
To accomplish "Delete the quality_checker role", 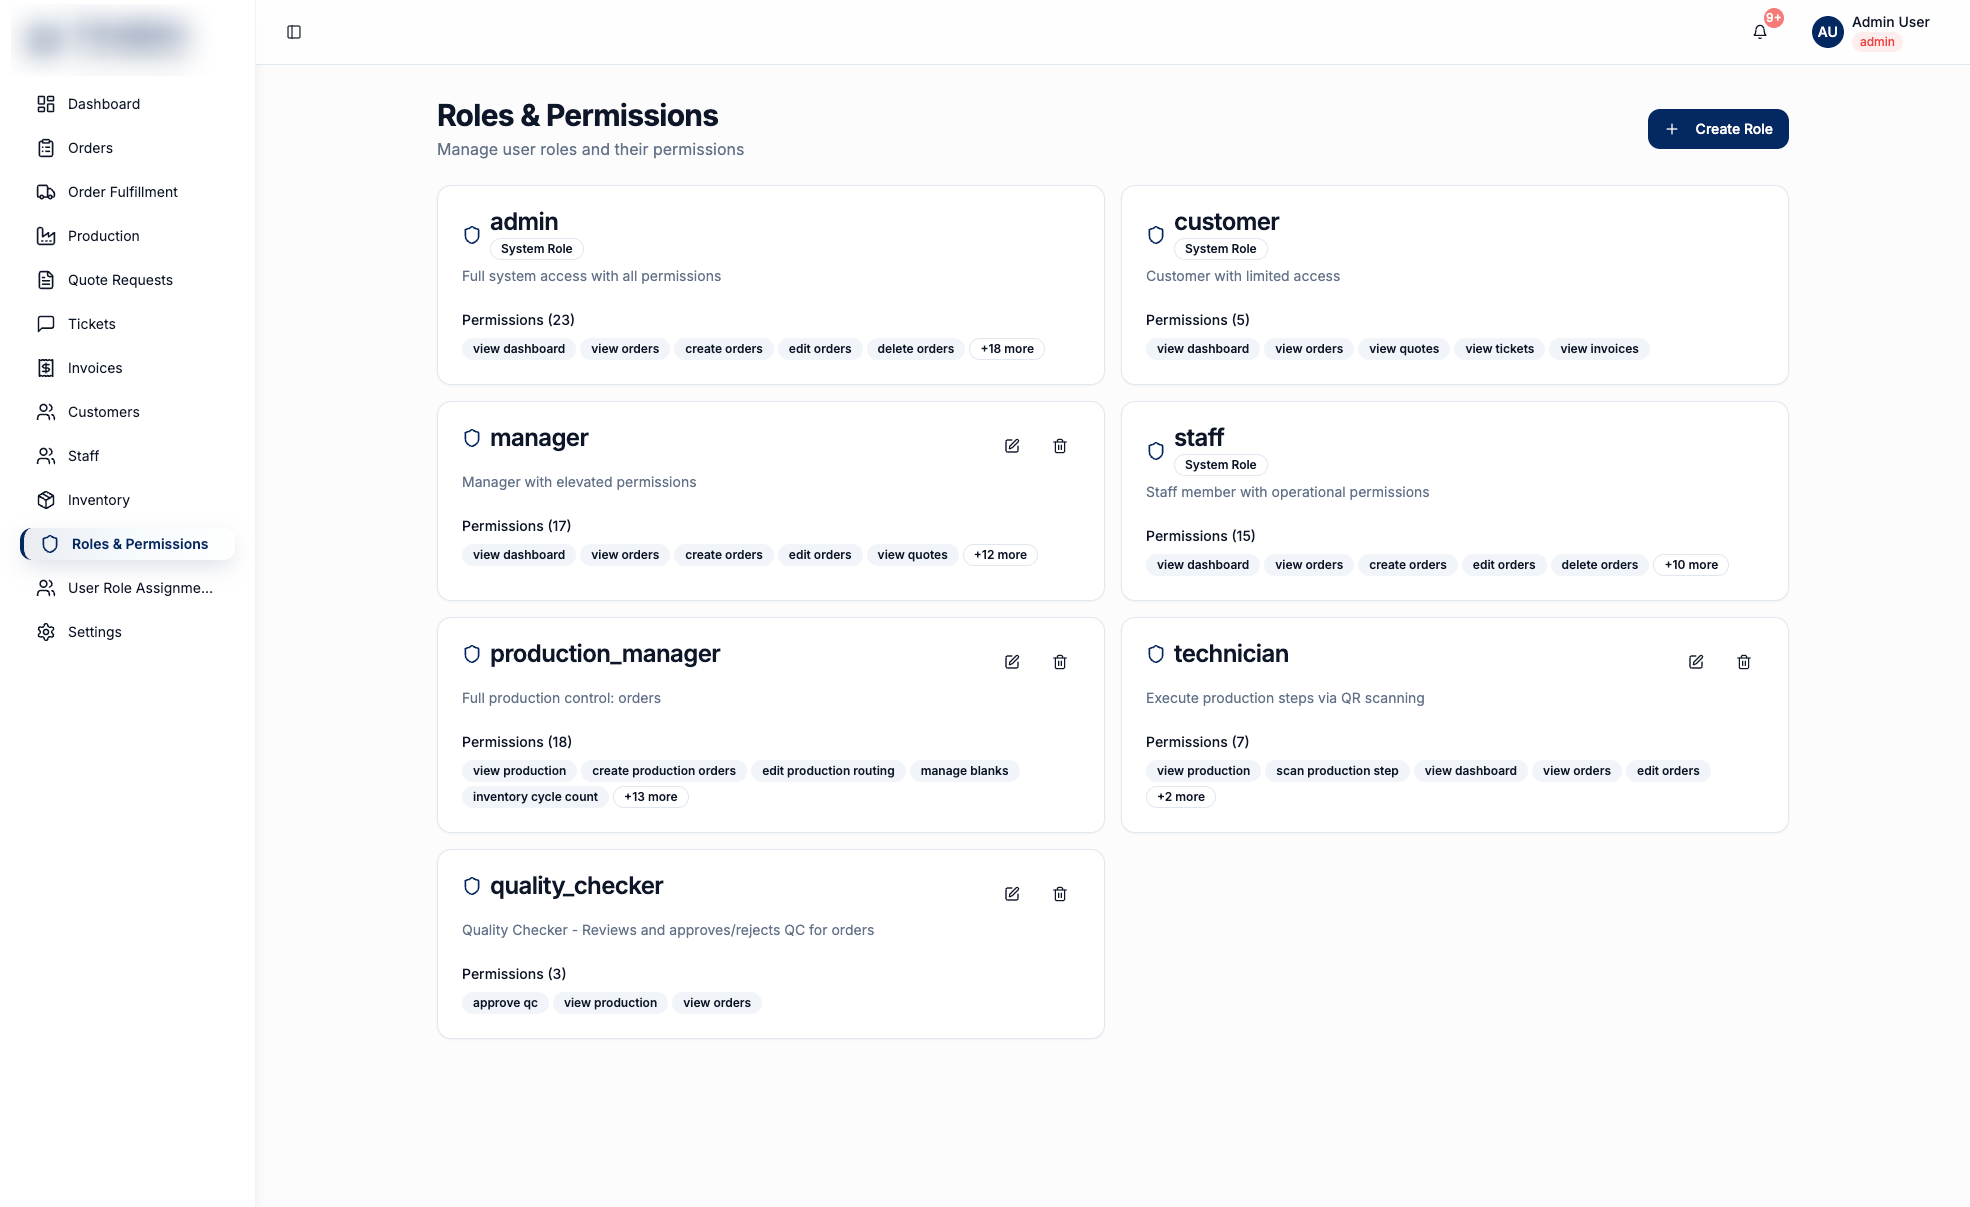I will [1060, 894].
